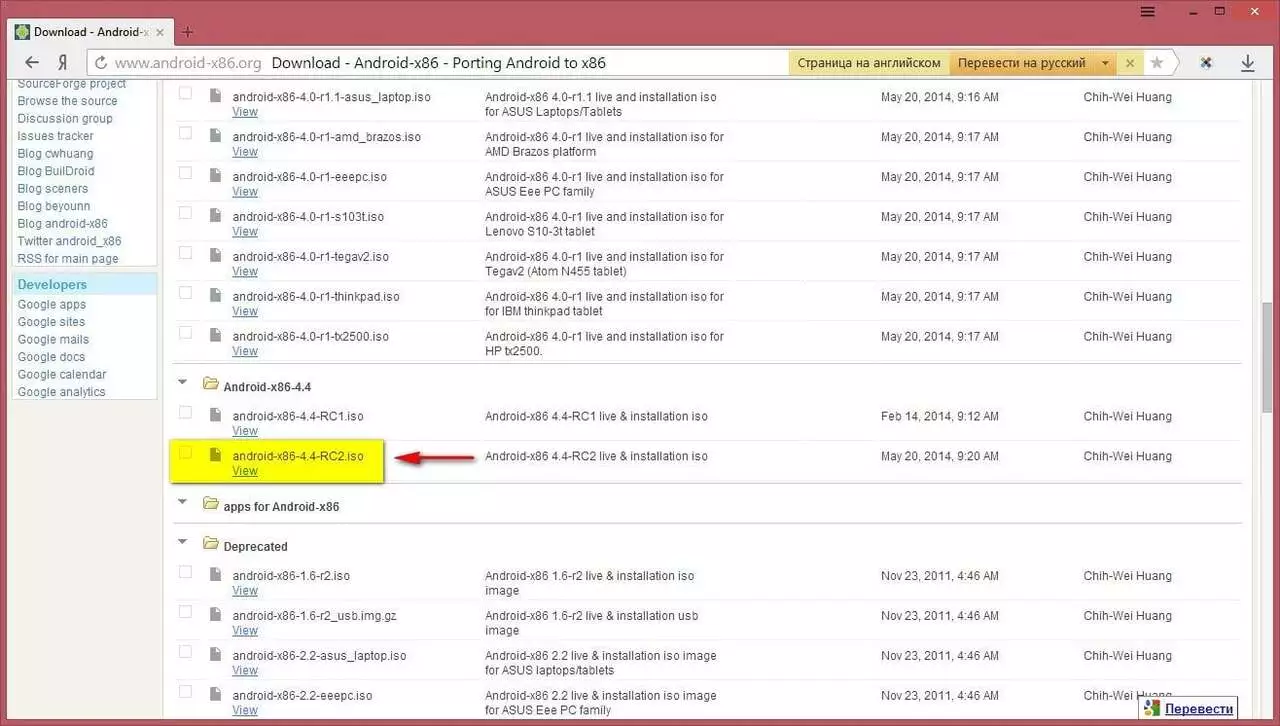Screen dimensions: 1280x726
Task: Open Blog BuildDroid sidebar link
Action: 56,171
